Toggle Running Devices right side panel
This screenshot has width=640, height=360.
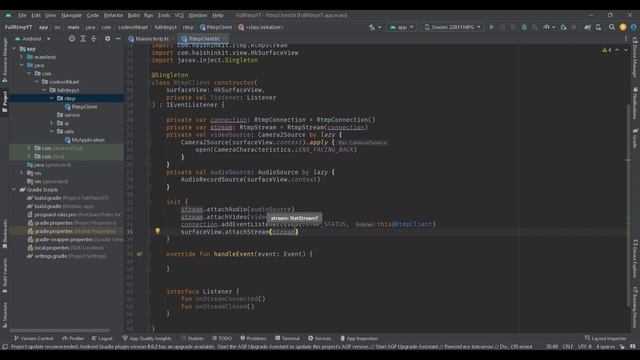coord(635,307)
